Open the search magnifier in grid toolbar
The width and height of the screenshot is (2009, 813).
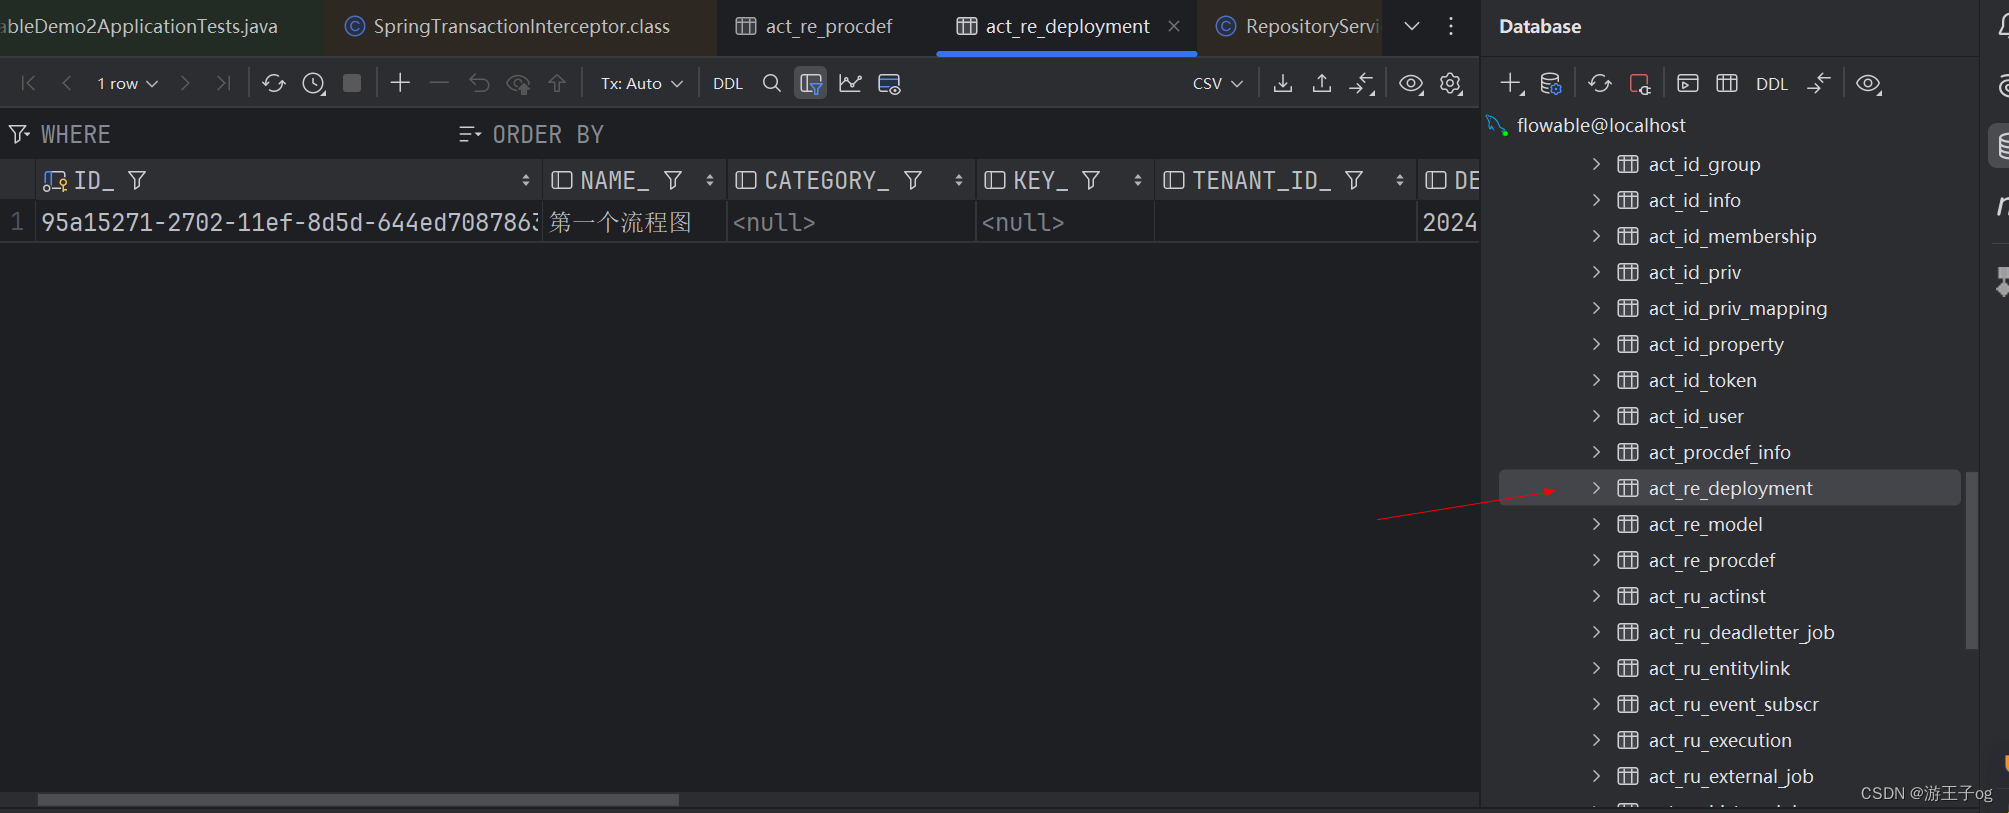pyautogui.click(x=771, y=83)
